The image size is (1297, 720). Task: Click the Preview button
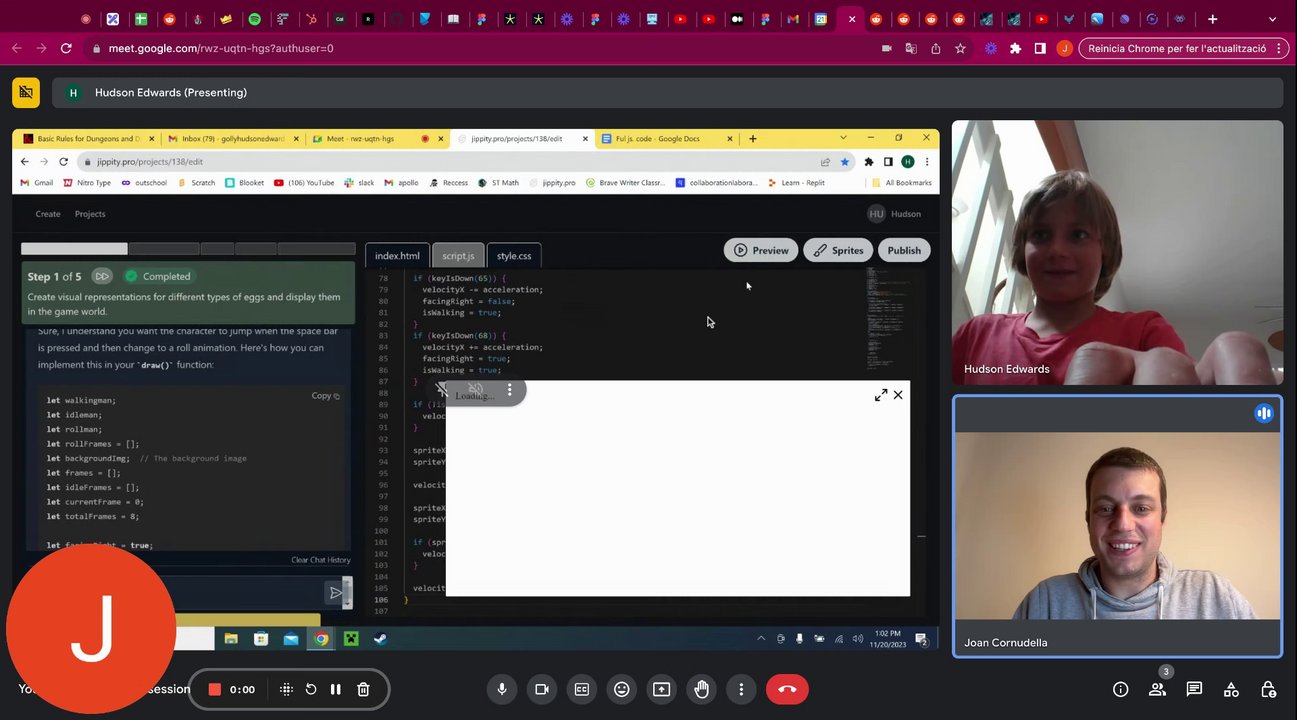pos(761,250)
